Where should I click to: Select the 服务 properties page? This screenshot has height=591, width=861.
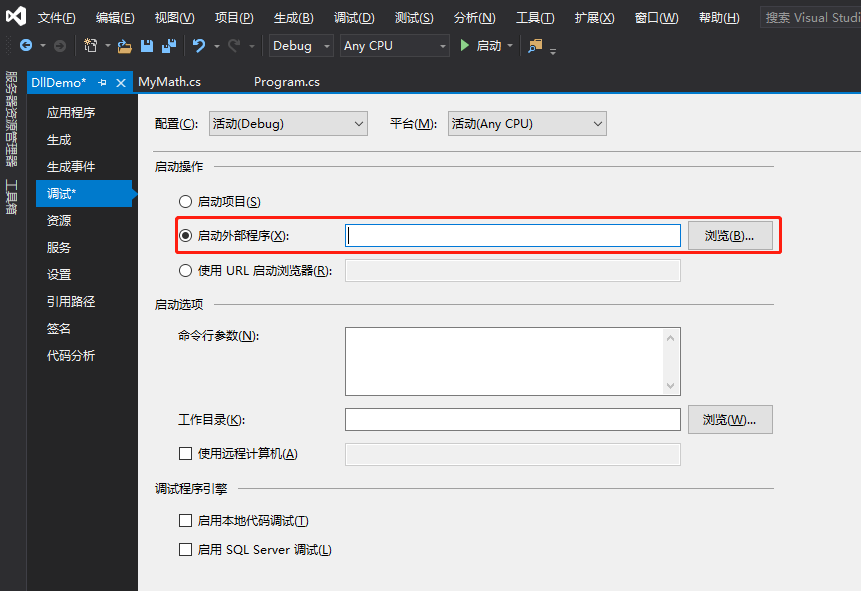click(x=59, y=247)
